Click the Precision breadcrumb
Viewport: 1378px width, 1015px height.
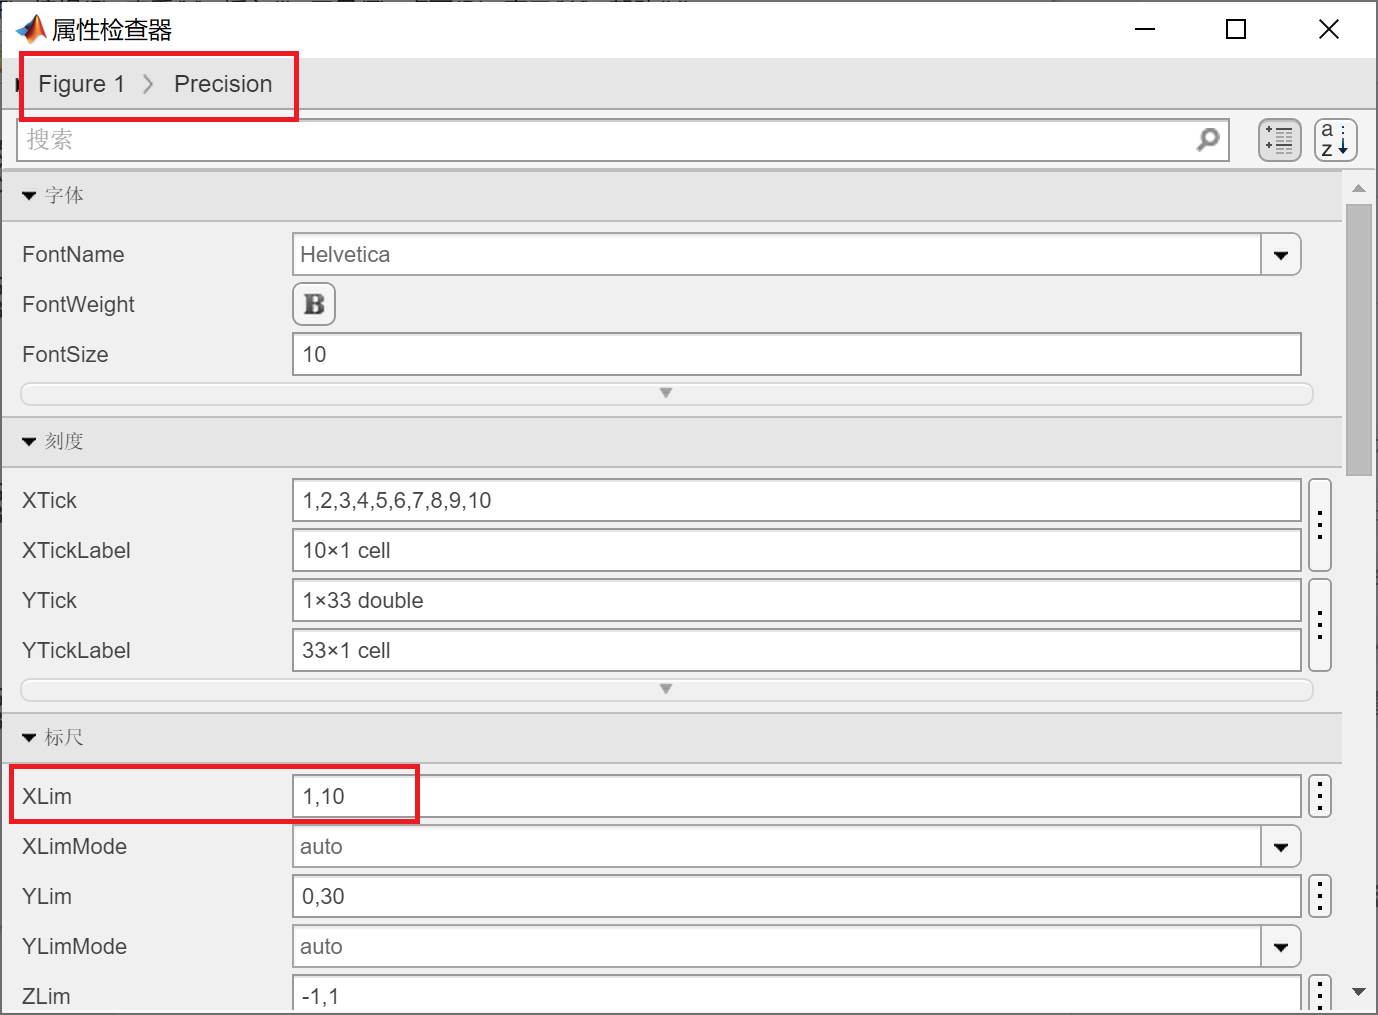223,84
